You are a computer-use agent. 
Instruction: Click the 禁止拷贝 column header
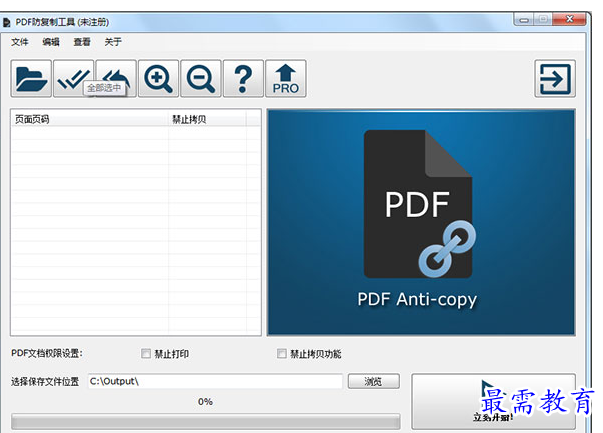click(x=207, y=119)
